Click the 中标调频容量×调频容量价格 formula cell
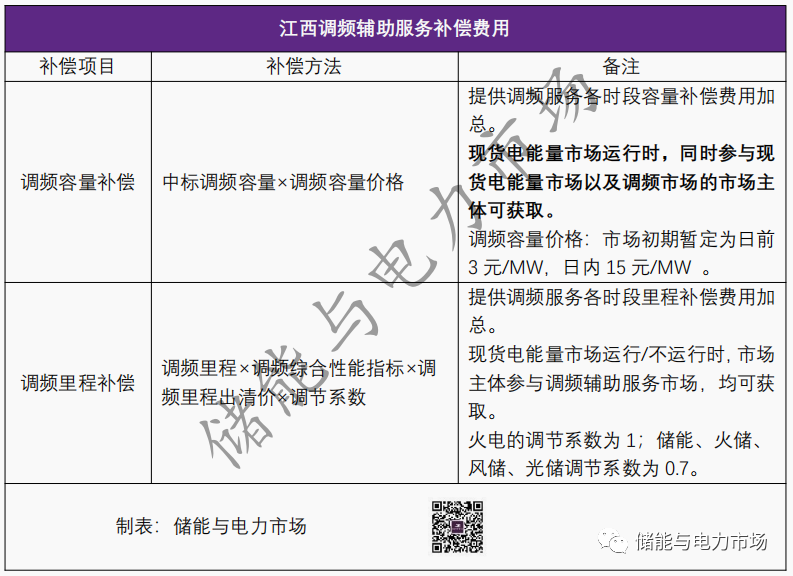 (283, 183)
